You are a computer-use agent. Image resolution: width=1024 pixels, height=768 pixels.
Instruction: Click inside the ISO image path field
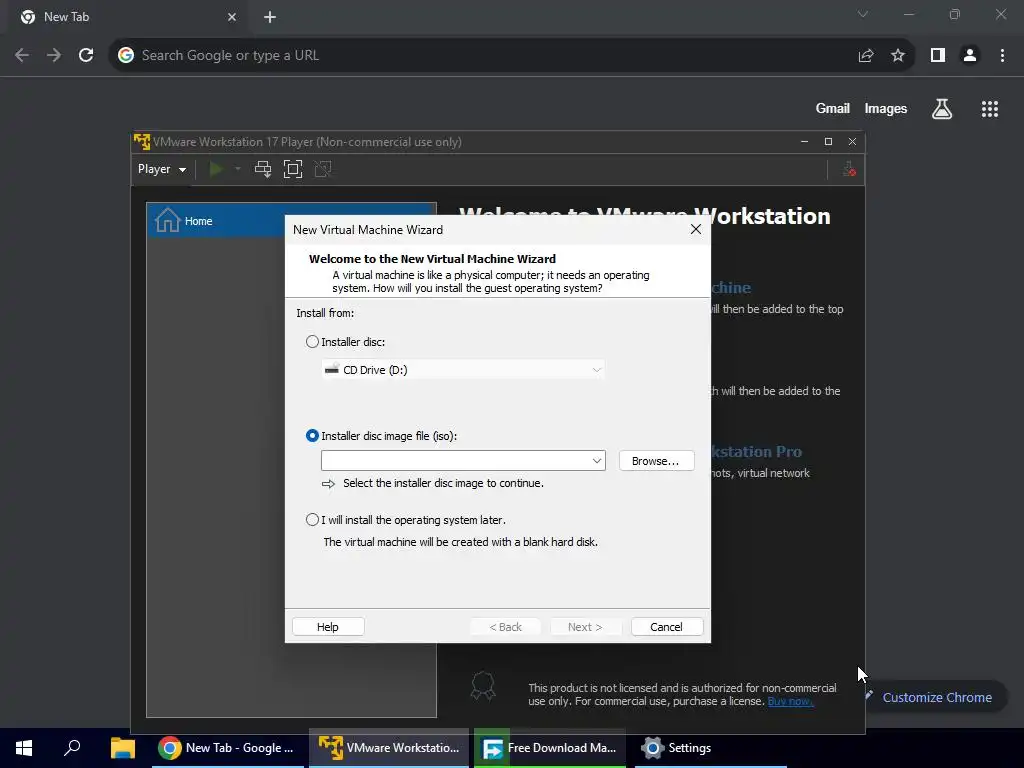(455, 460)
